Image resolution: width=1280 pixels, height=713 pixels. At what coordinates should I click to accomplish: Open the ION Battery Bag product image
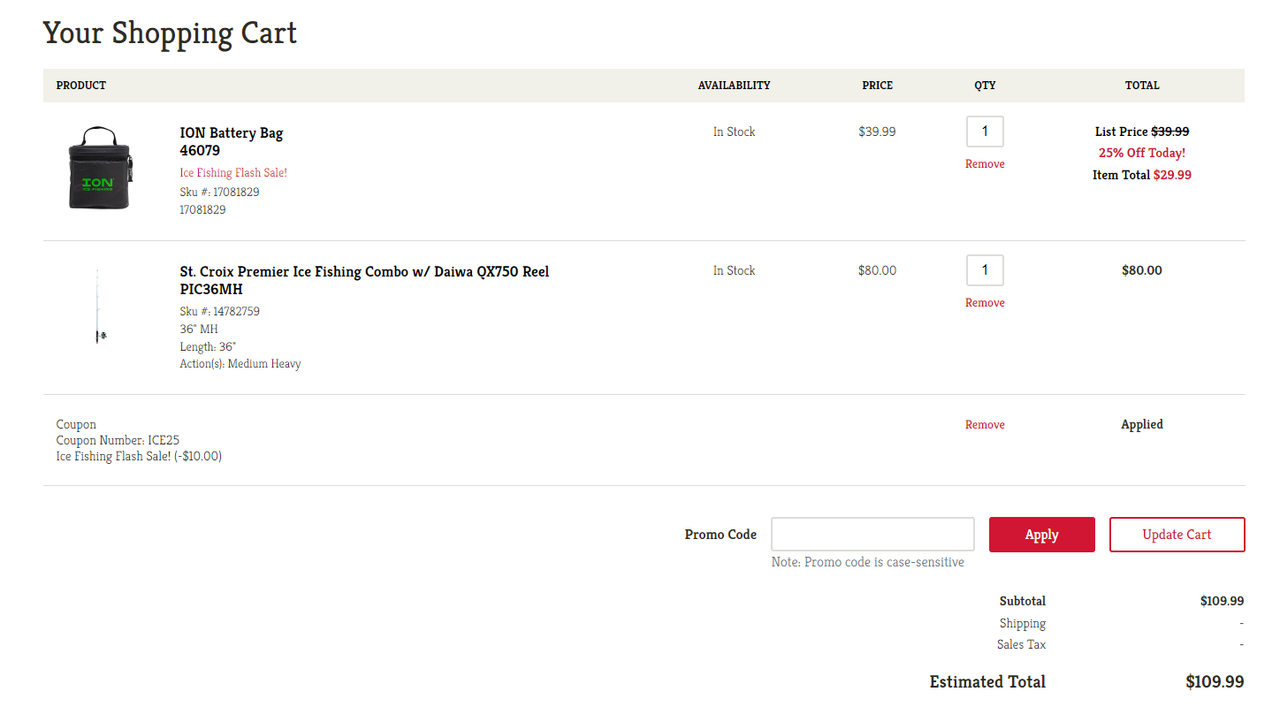tap(99, 168)
